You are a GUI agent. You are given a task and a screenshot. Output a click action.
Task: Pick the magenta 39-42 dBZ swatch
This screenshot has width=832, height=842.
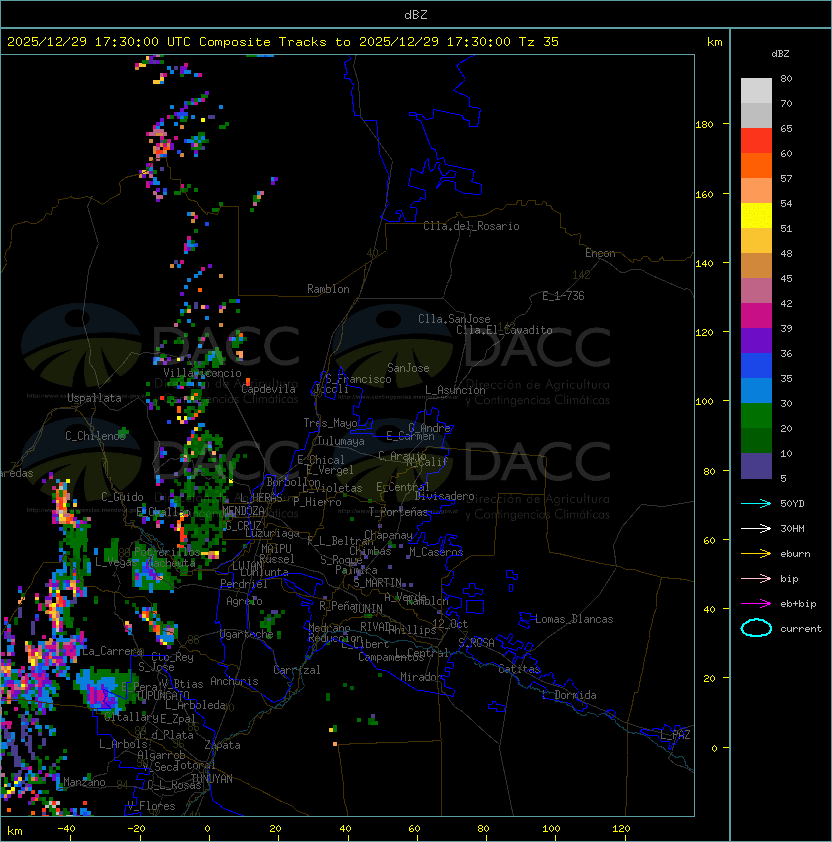(x=756, y=315)
